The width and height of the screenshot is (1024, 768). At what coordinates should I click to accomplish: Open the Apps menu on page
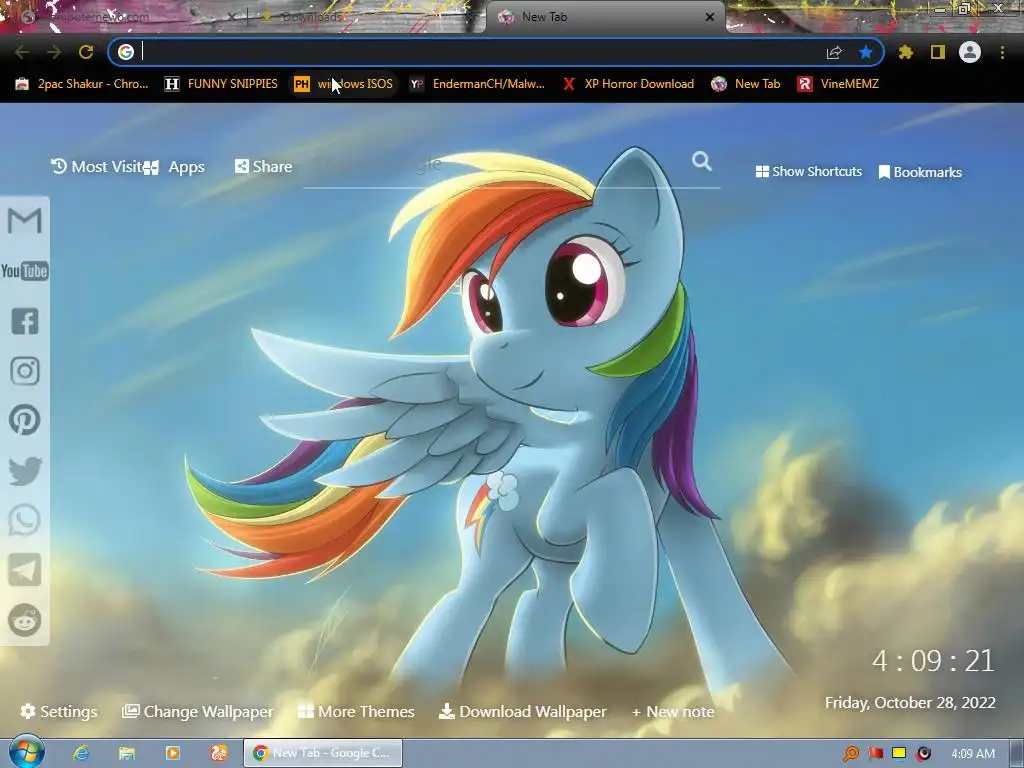175,167
